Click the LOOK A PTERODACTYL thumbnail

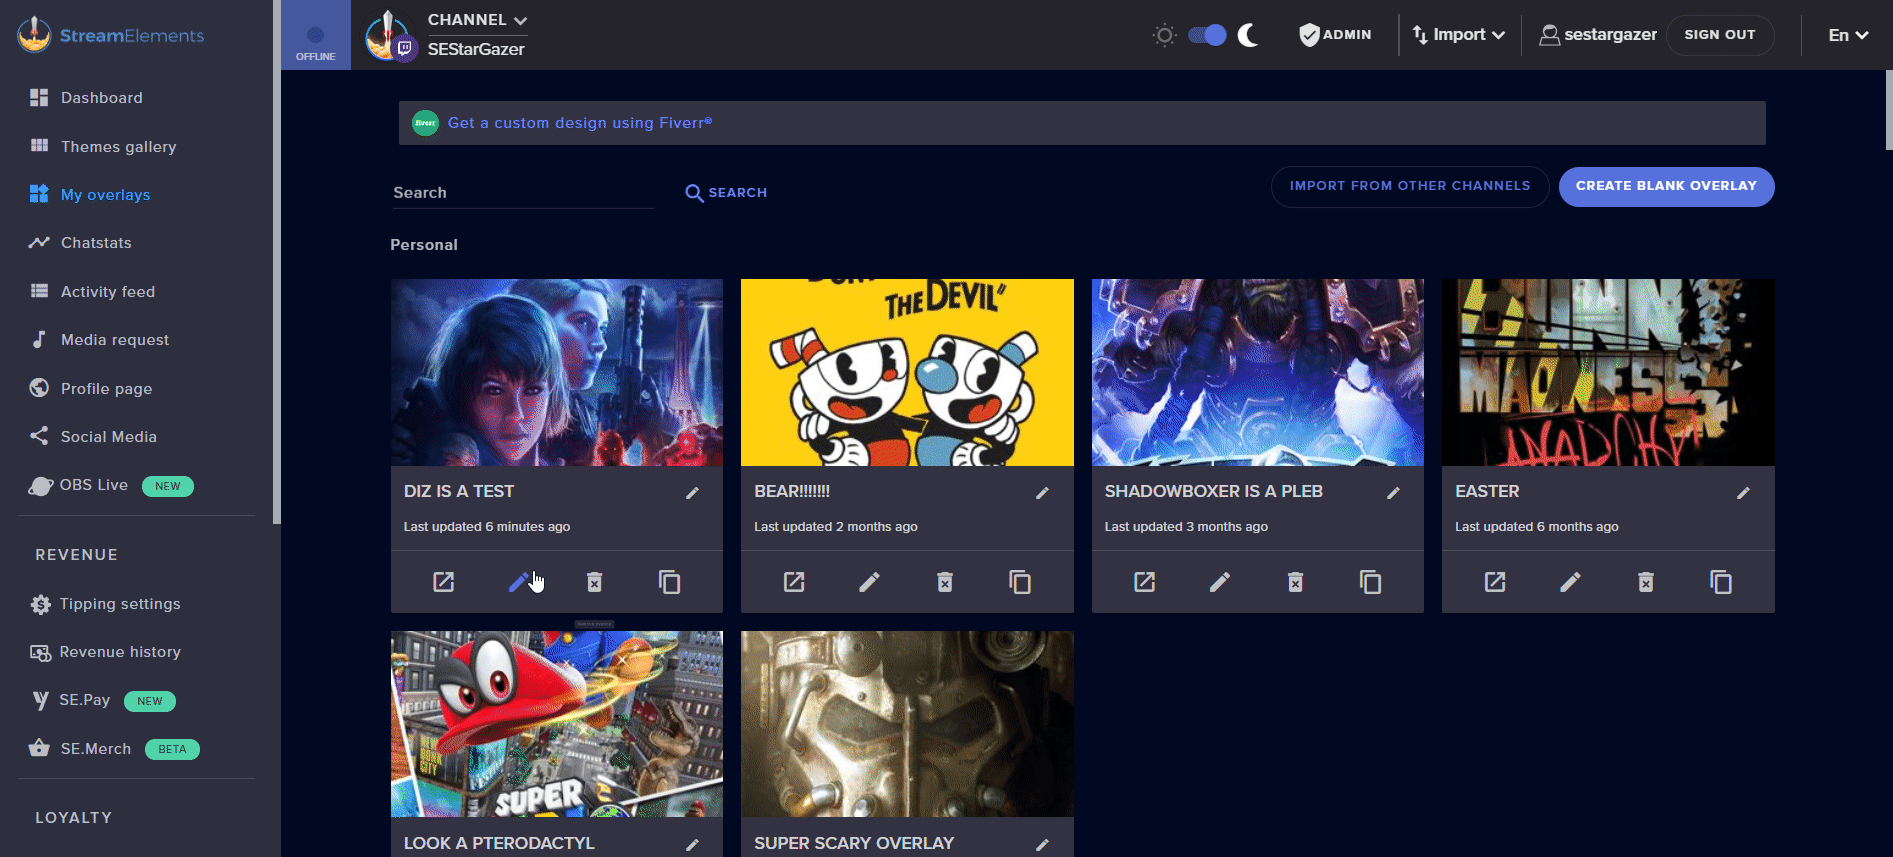tap(557, 724)
